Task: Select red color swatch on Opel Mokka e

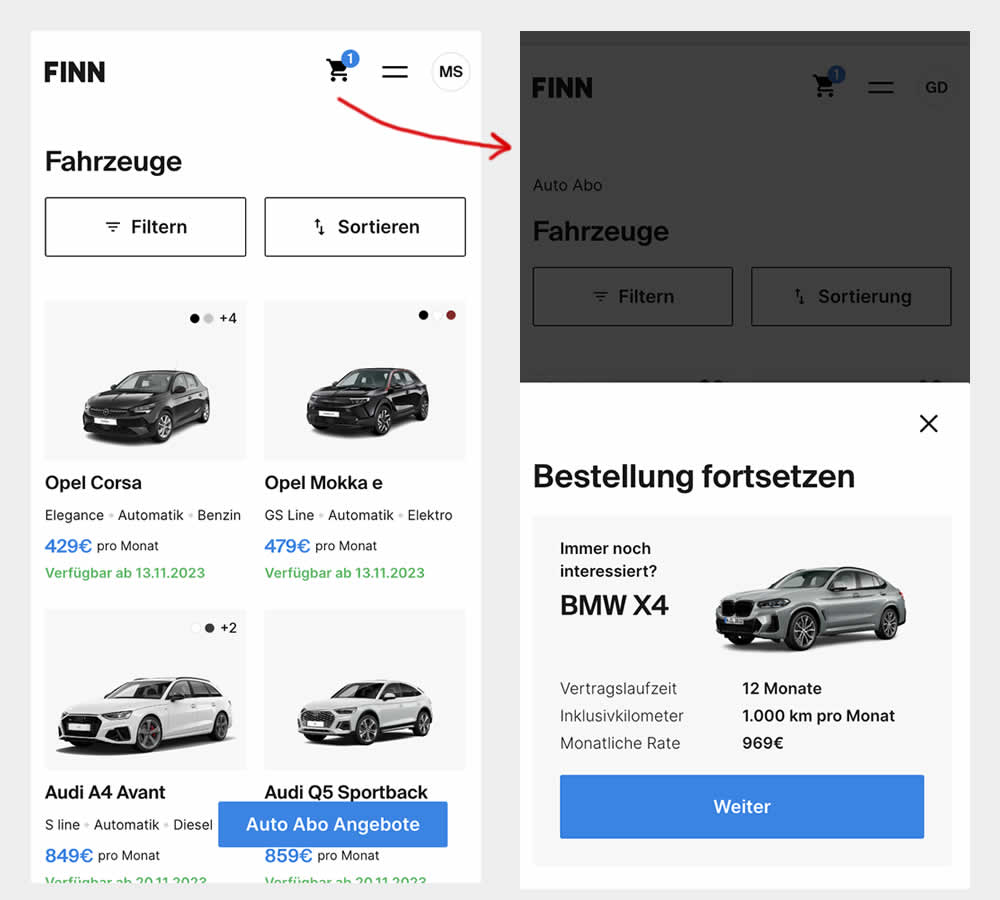Action: (x=451, y=315)
